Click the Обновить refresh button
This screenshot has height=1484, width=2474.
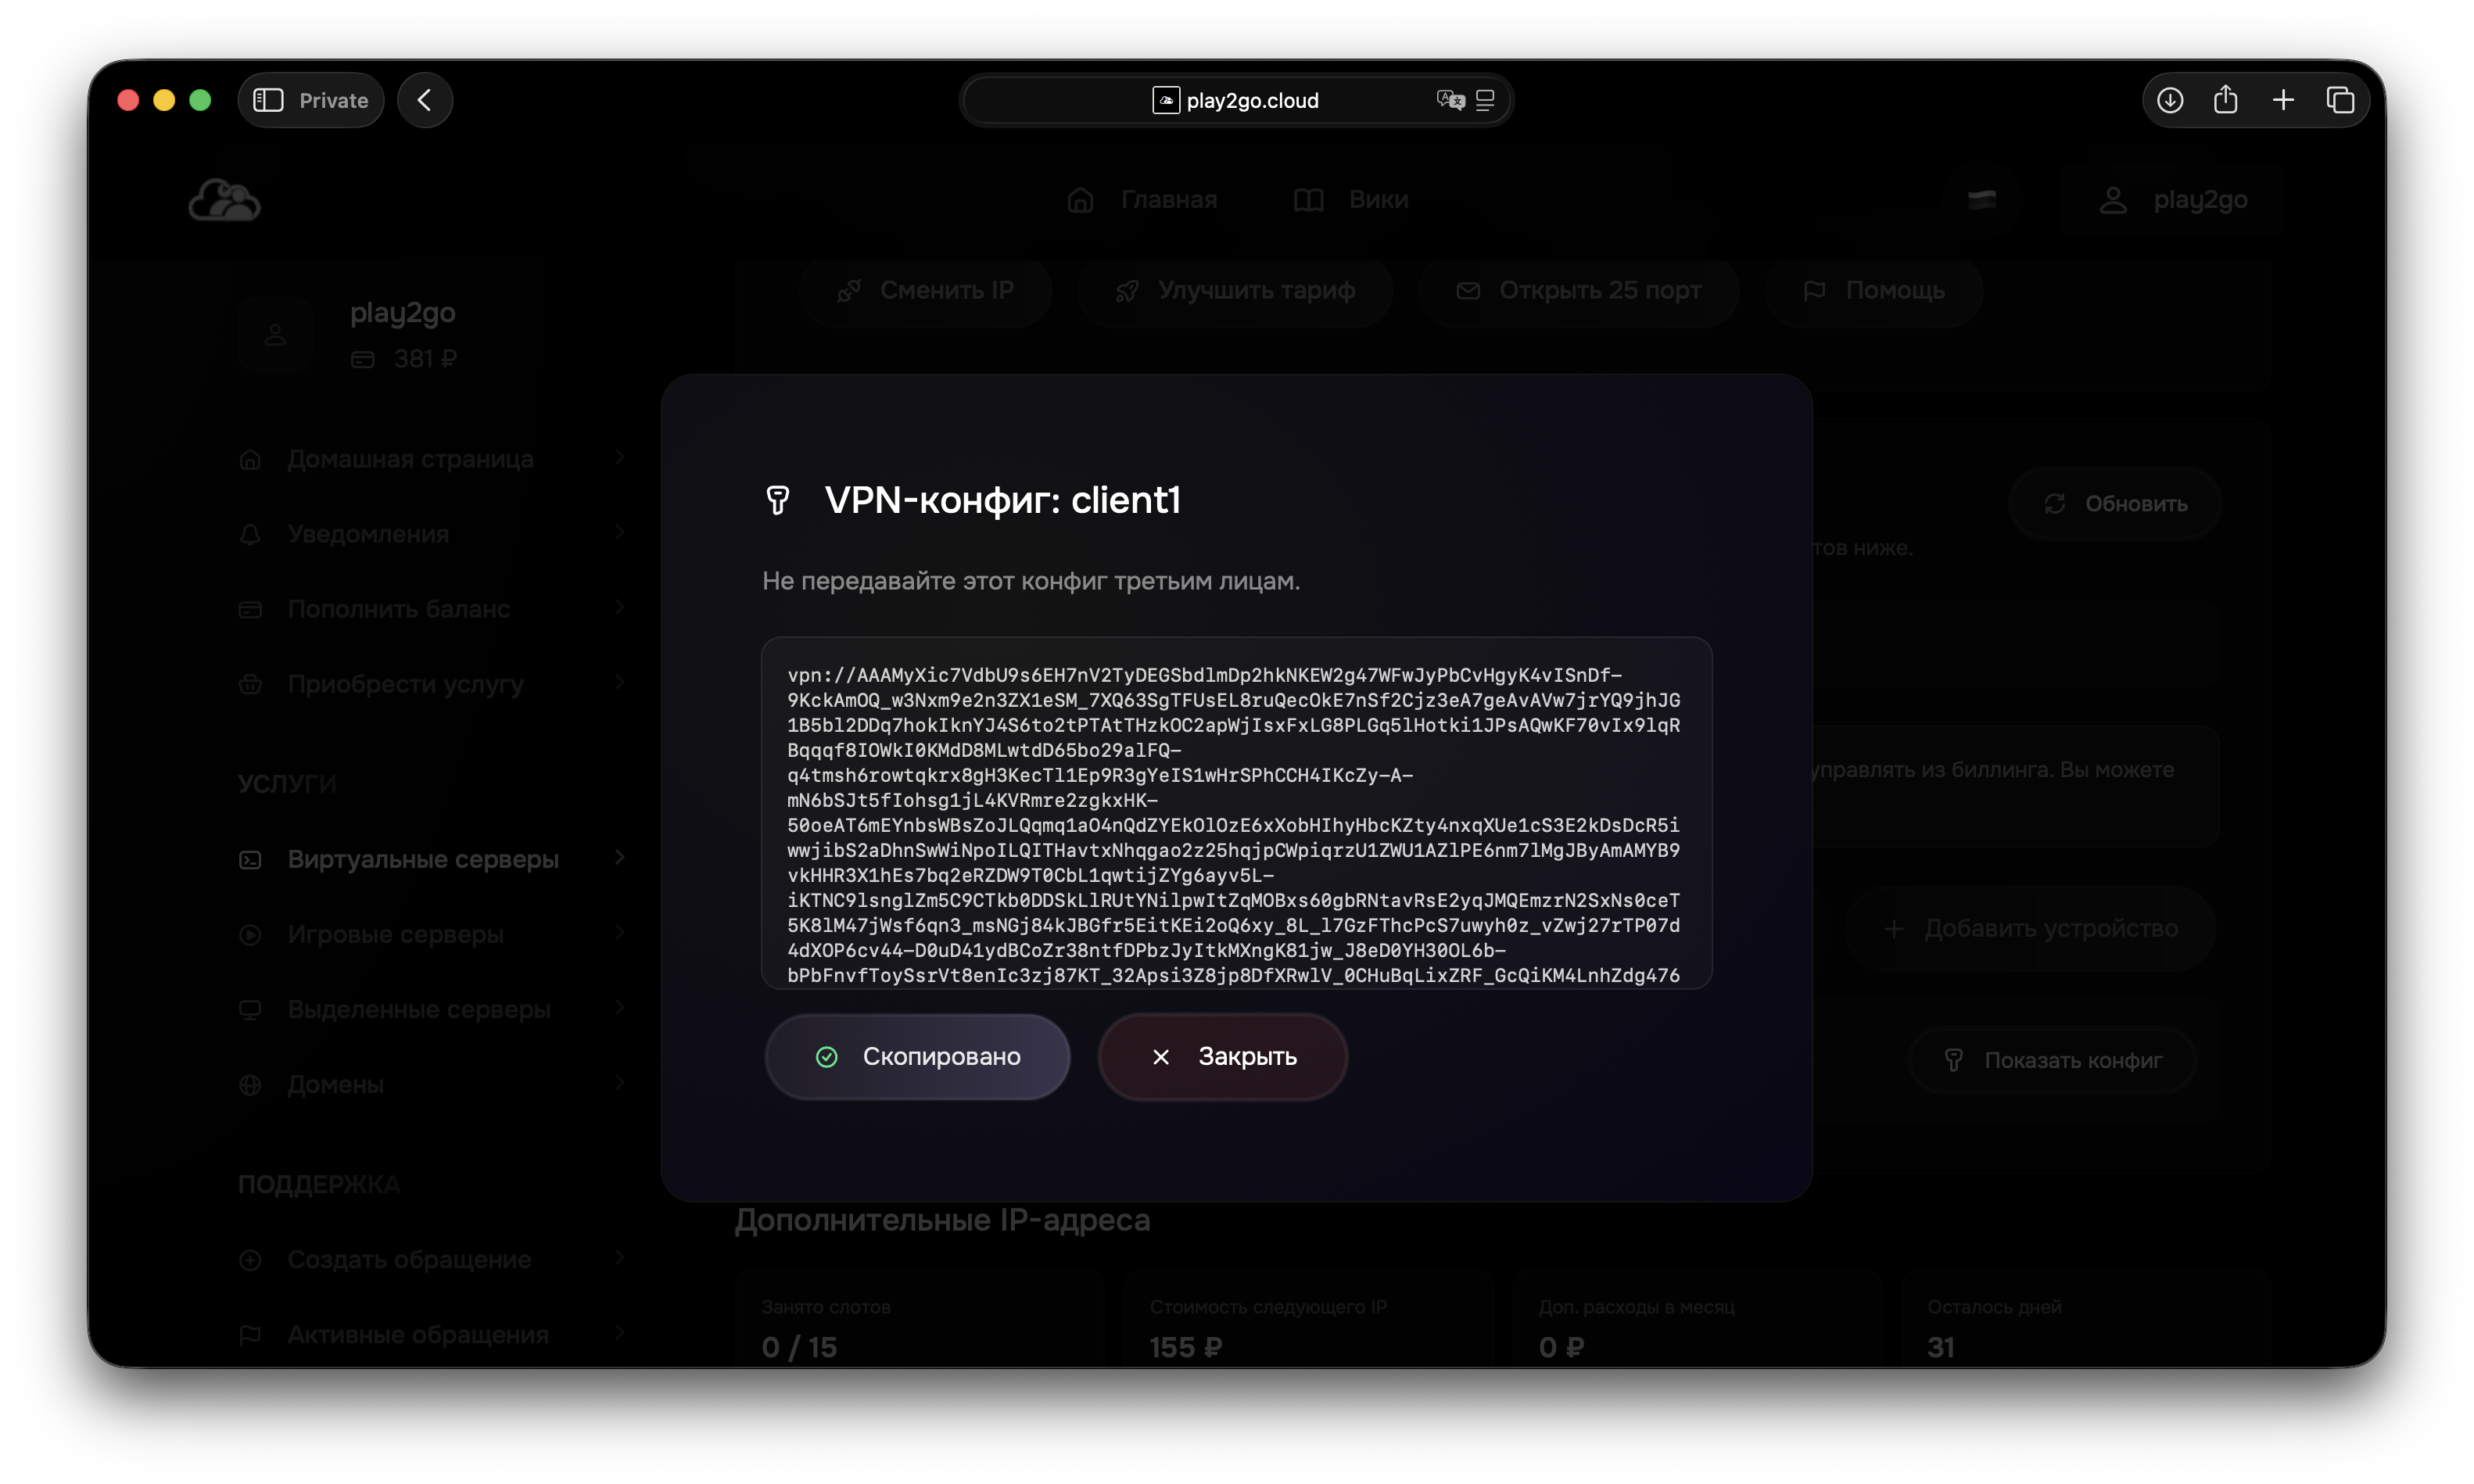point(2115,504)
